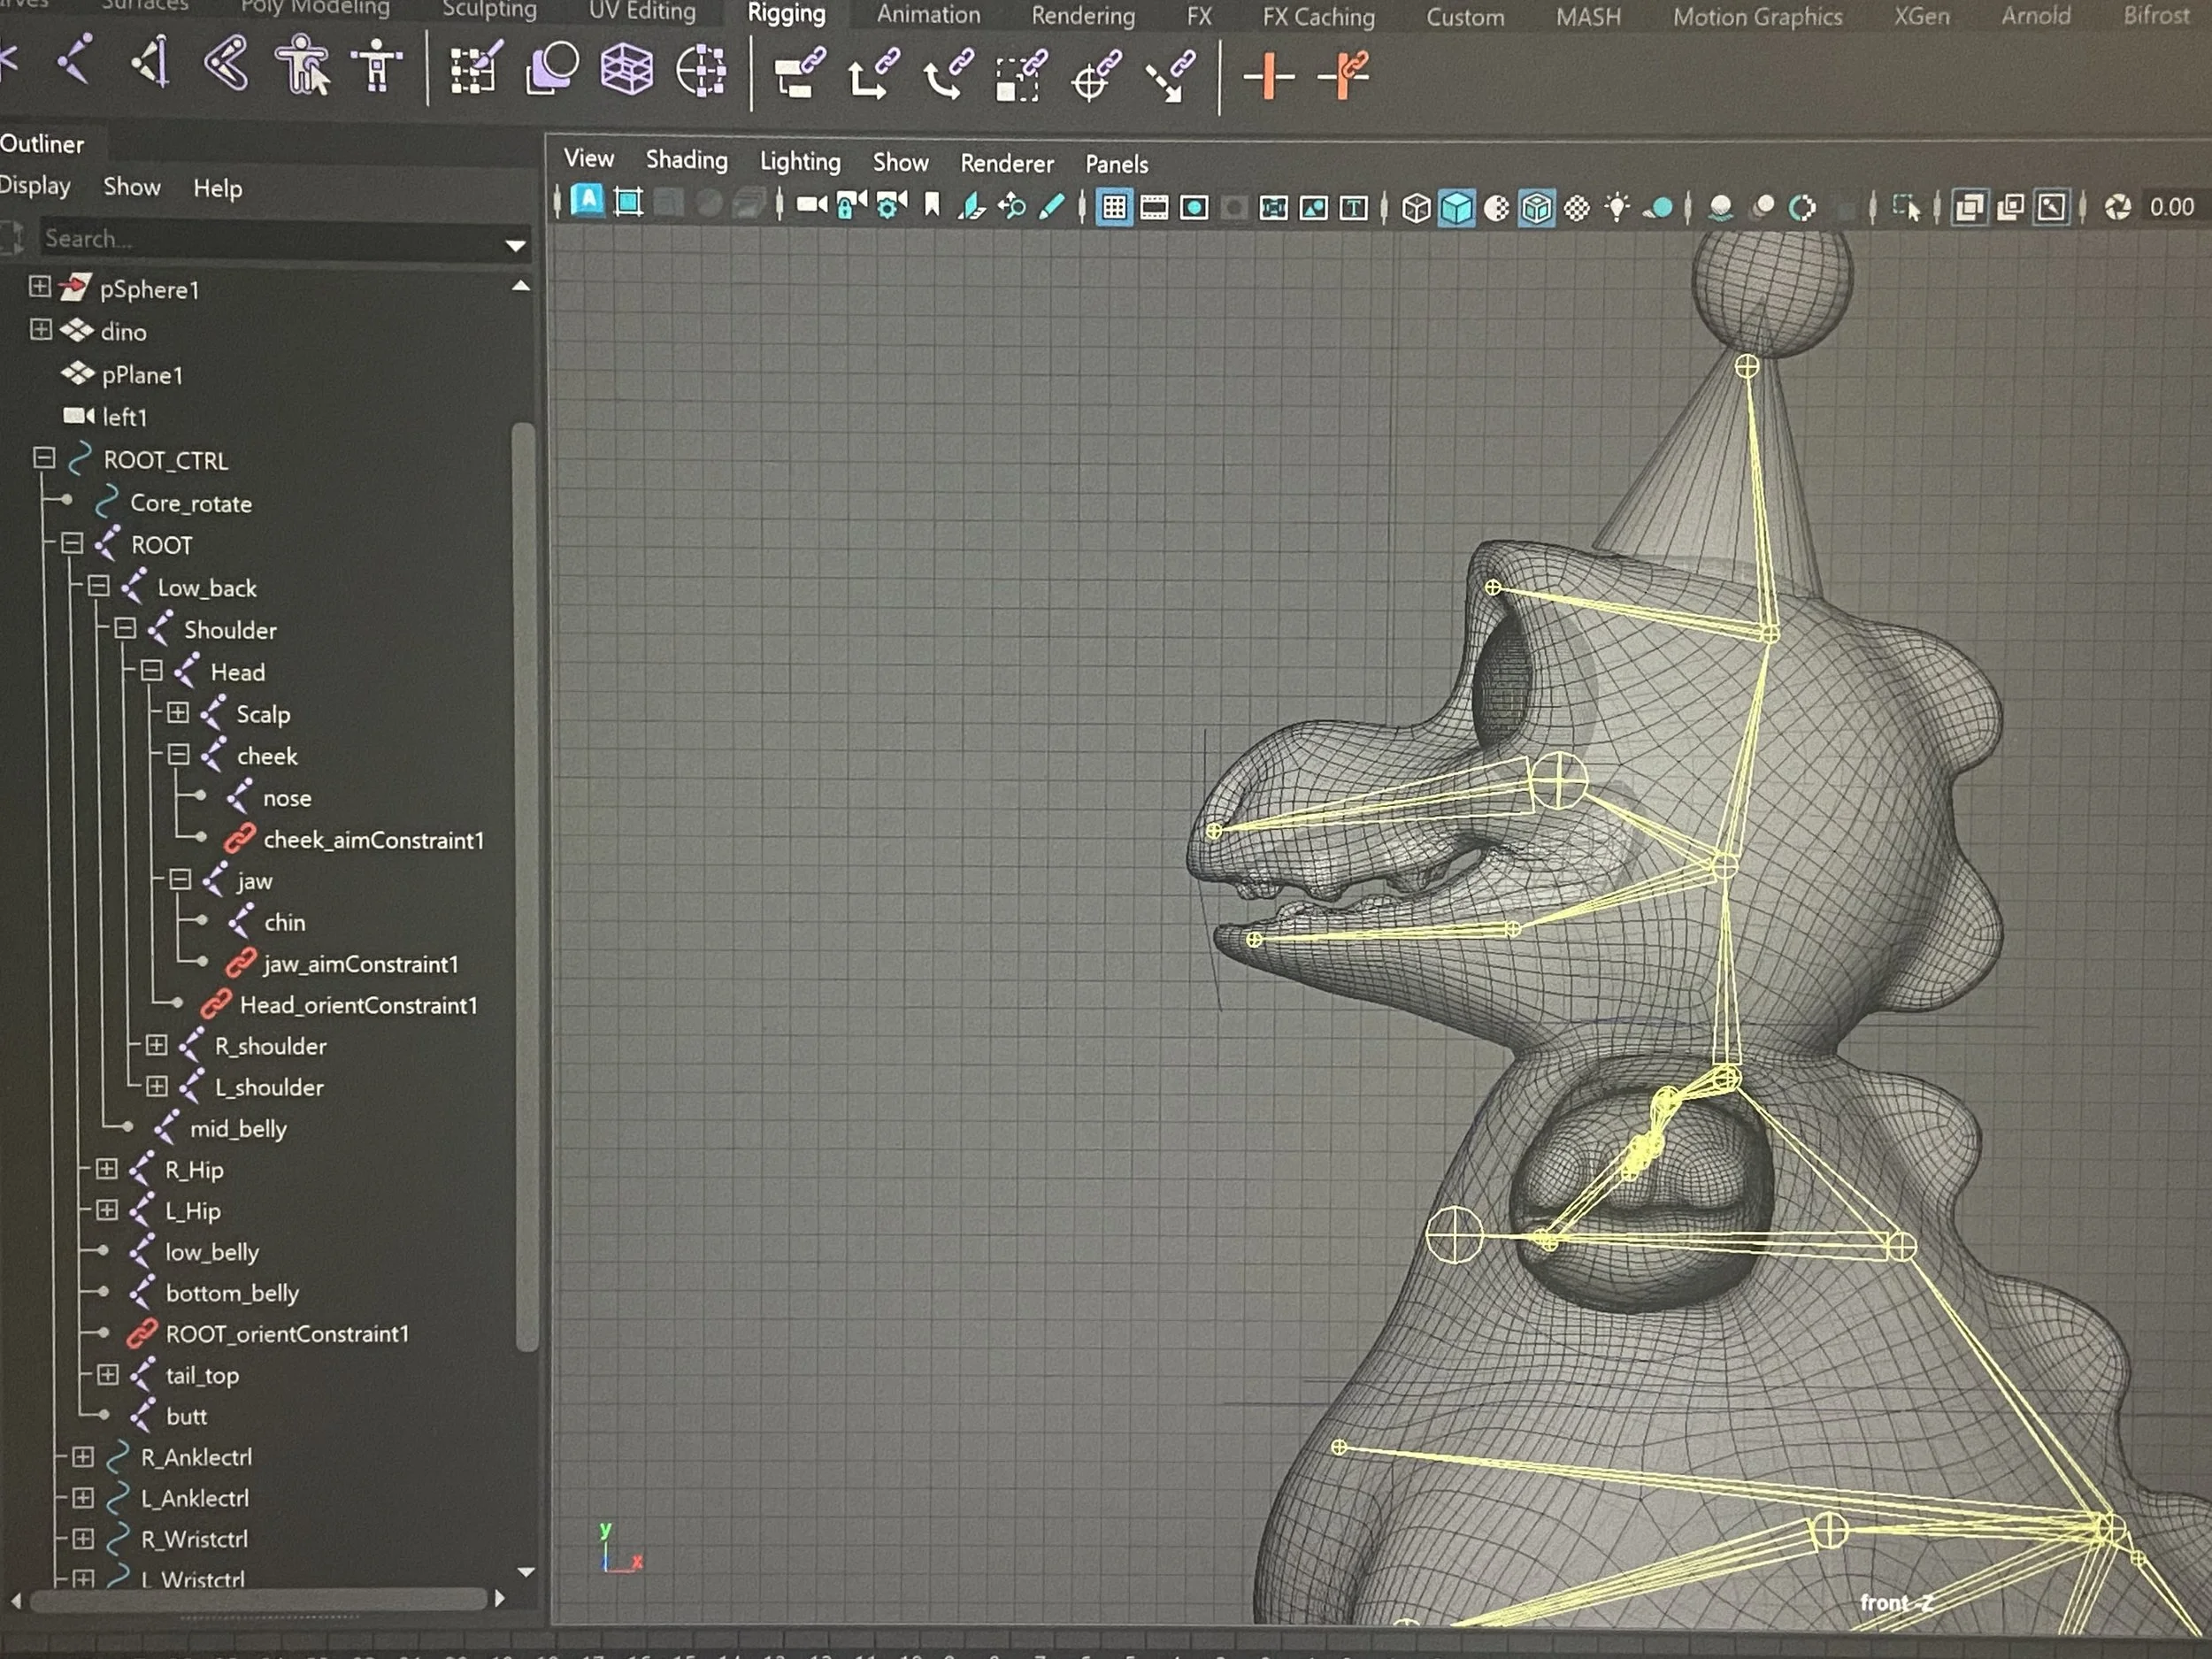Viewport: 2212px width, 1659px height.
Task: Toggle Use All Lights bulb icon
Action: 1617,208
